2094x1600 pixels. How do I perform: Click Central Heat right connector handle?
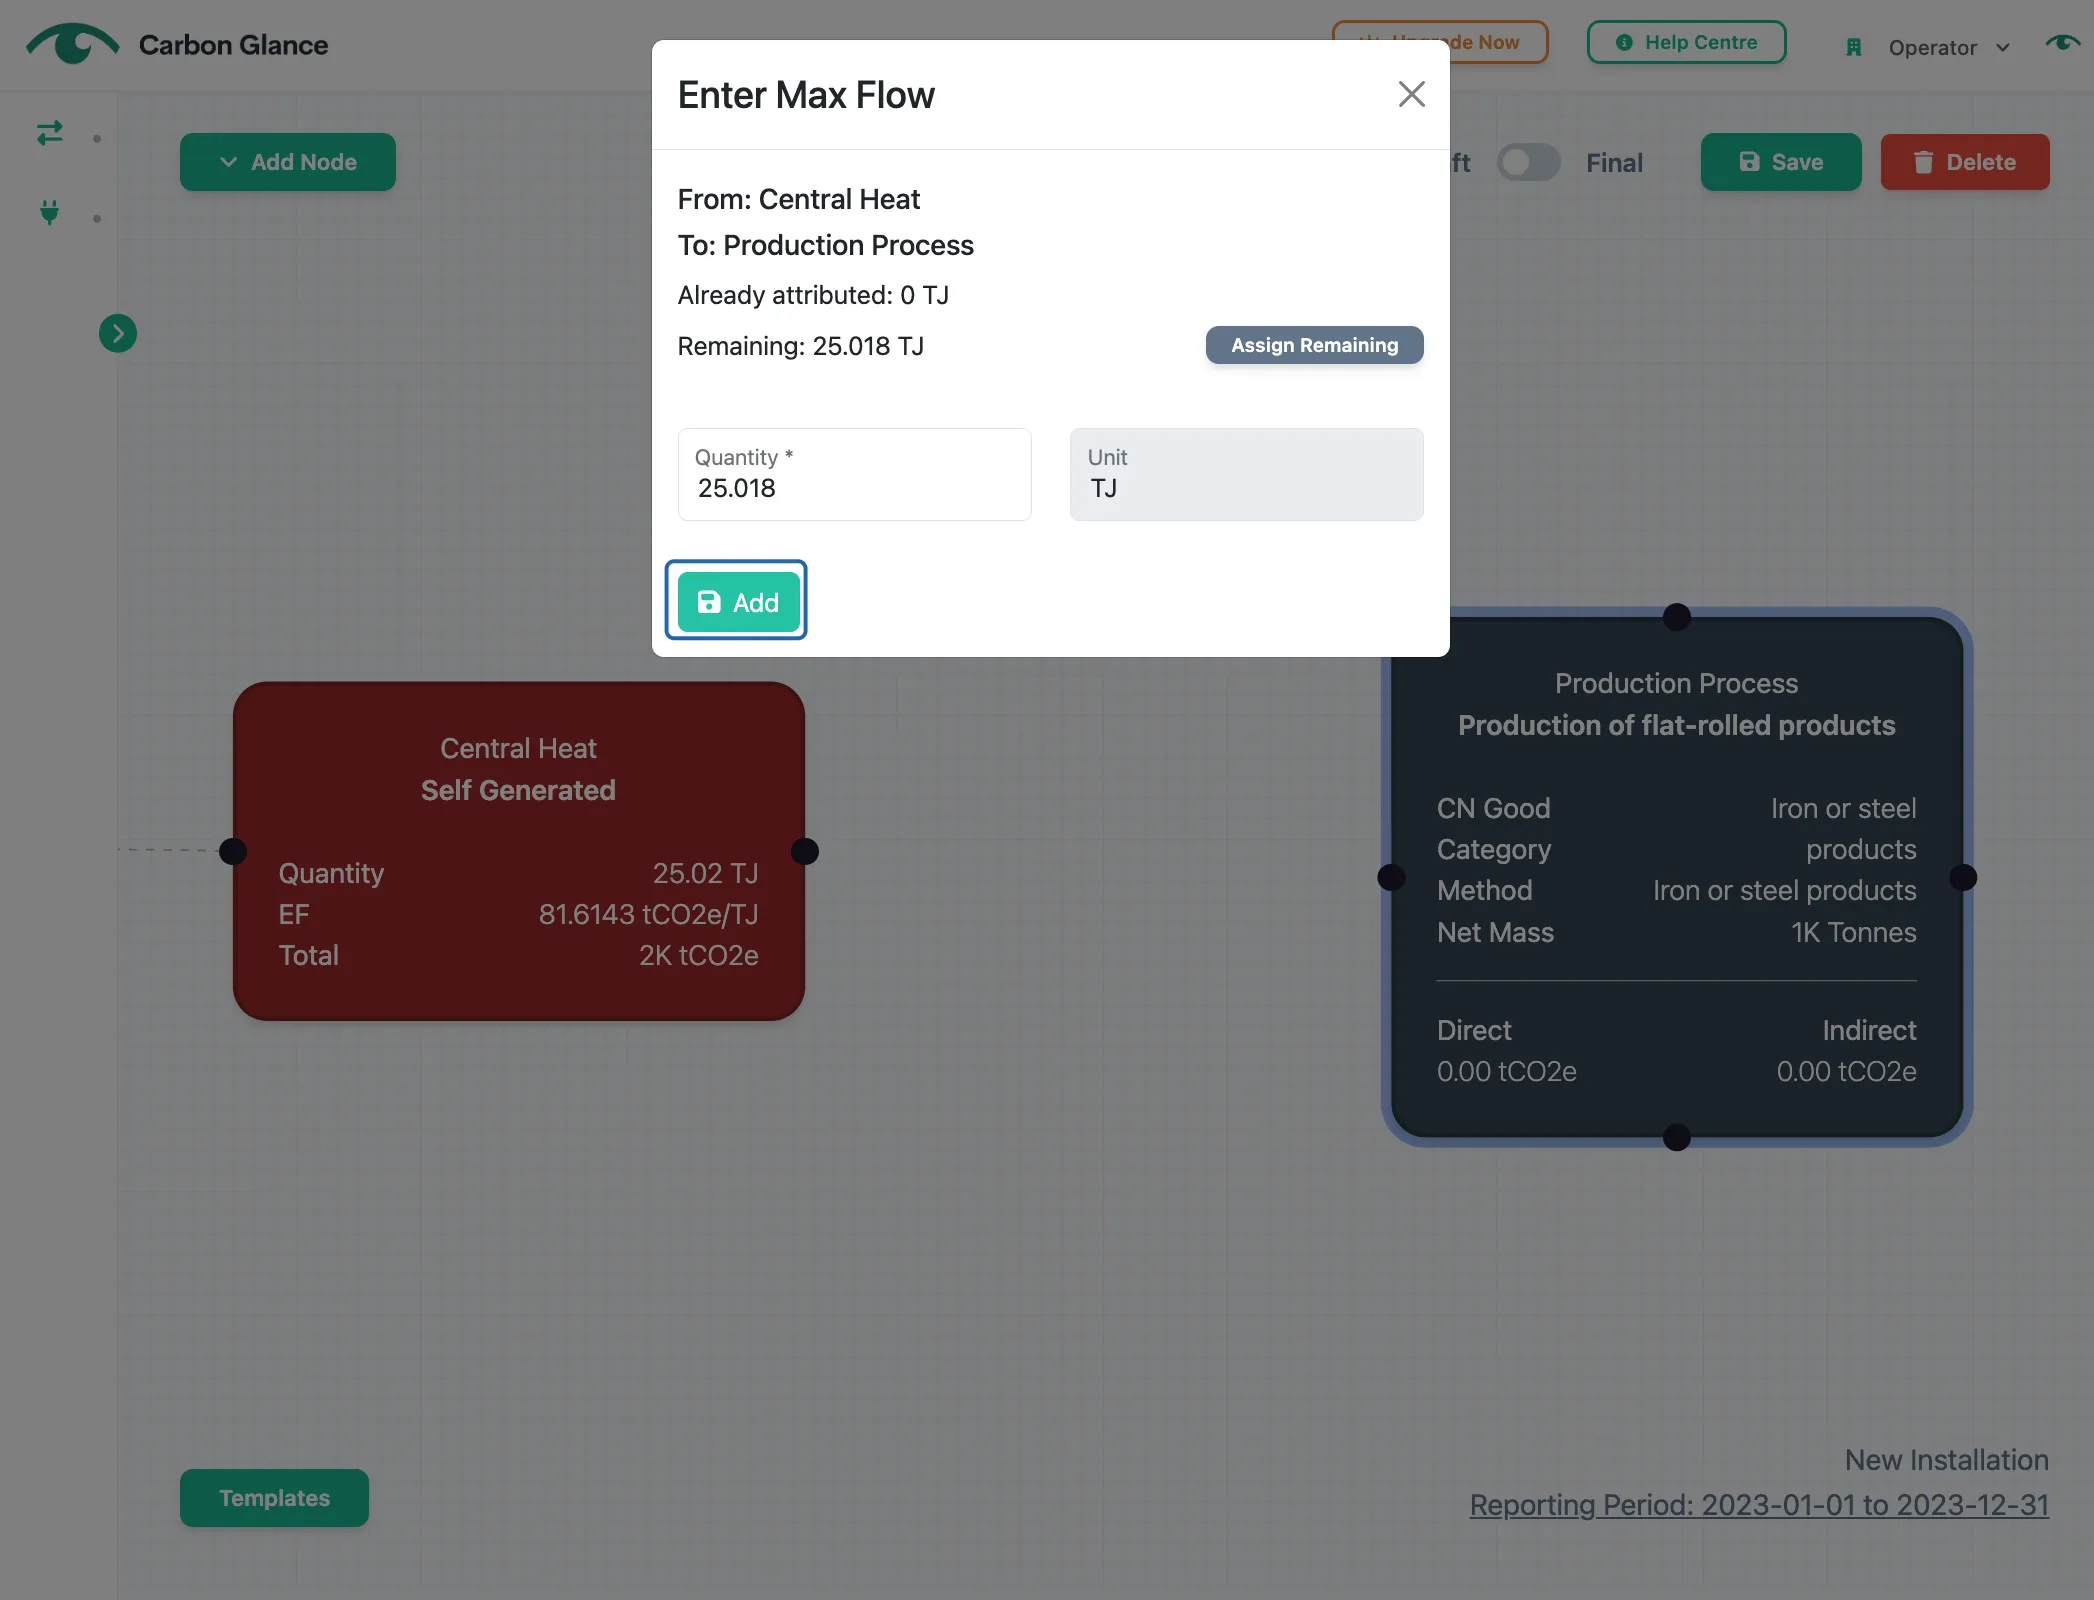pyautogui.click(x=804, y=851)
